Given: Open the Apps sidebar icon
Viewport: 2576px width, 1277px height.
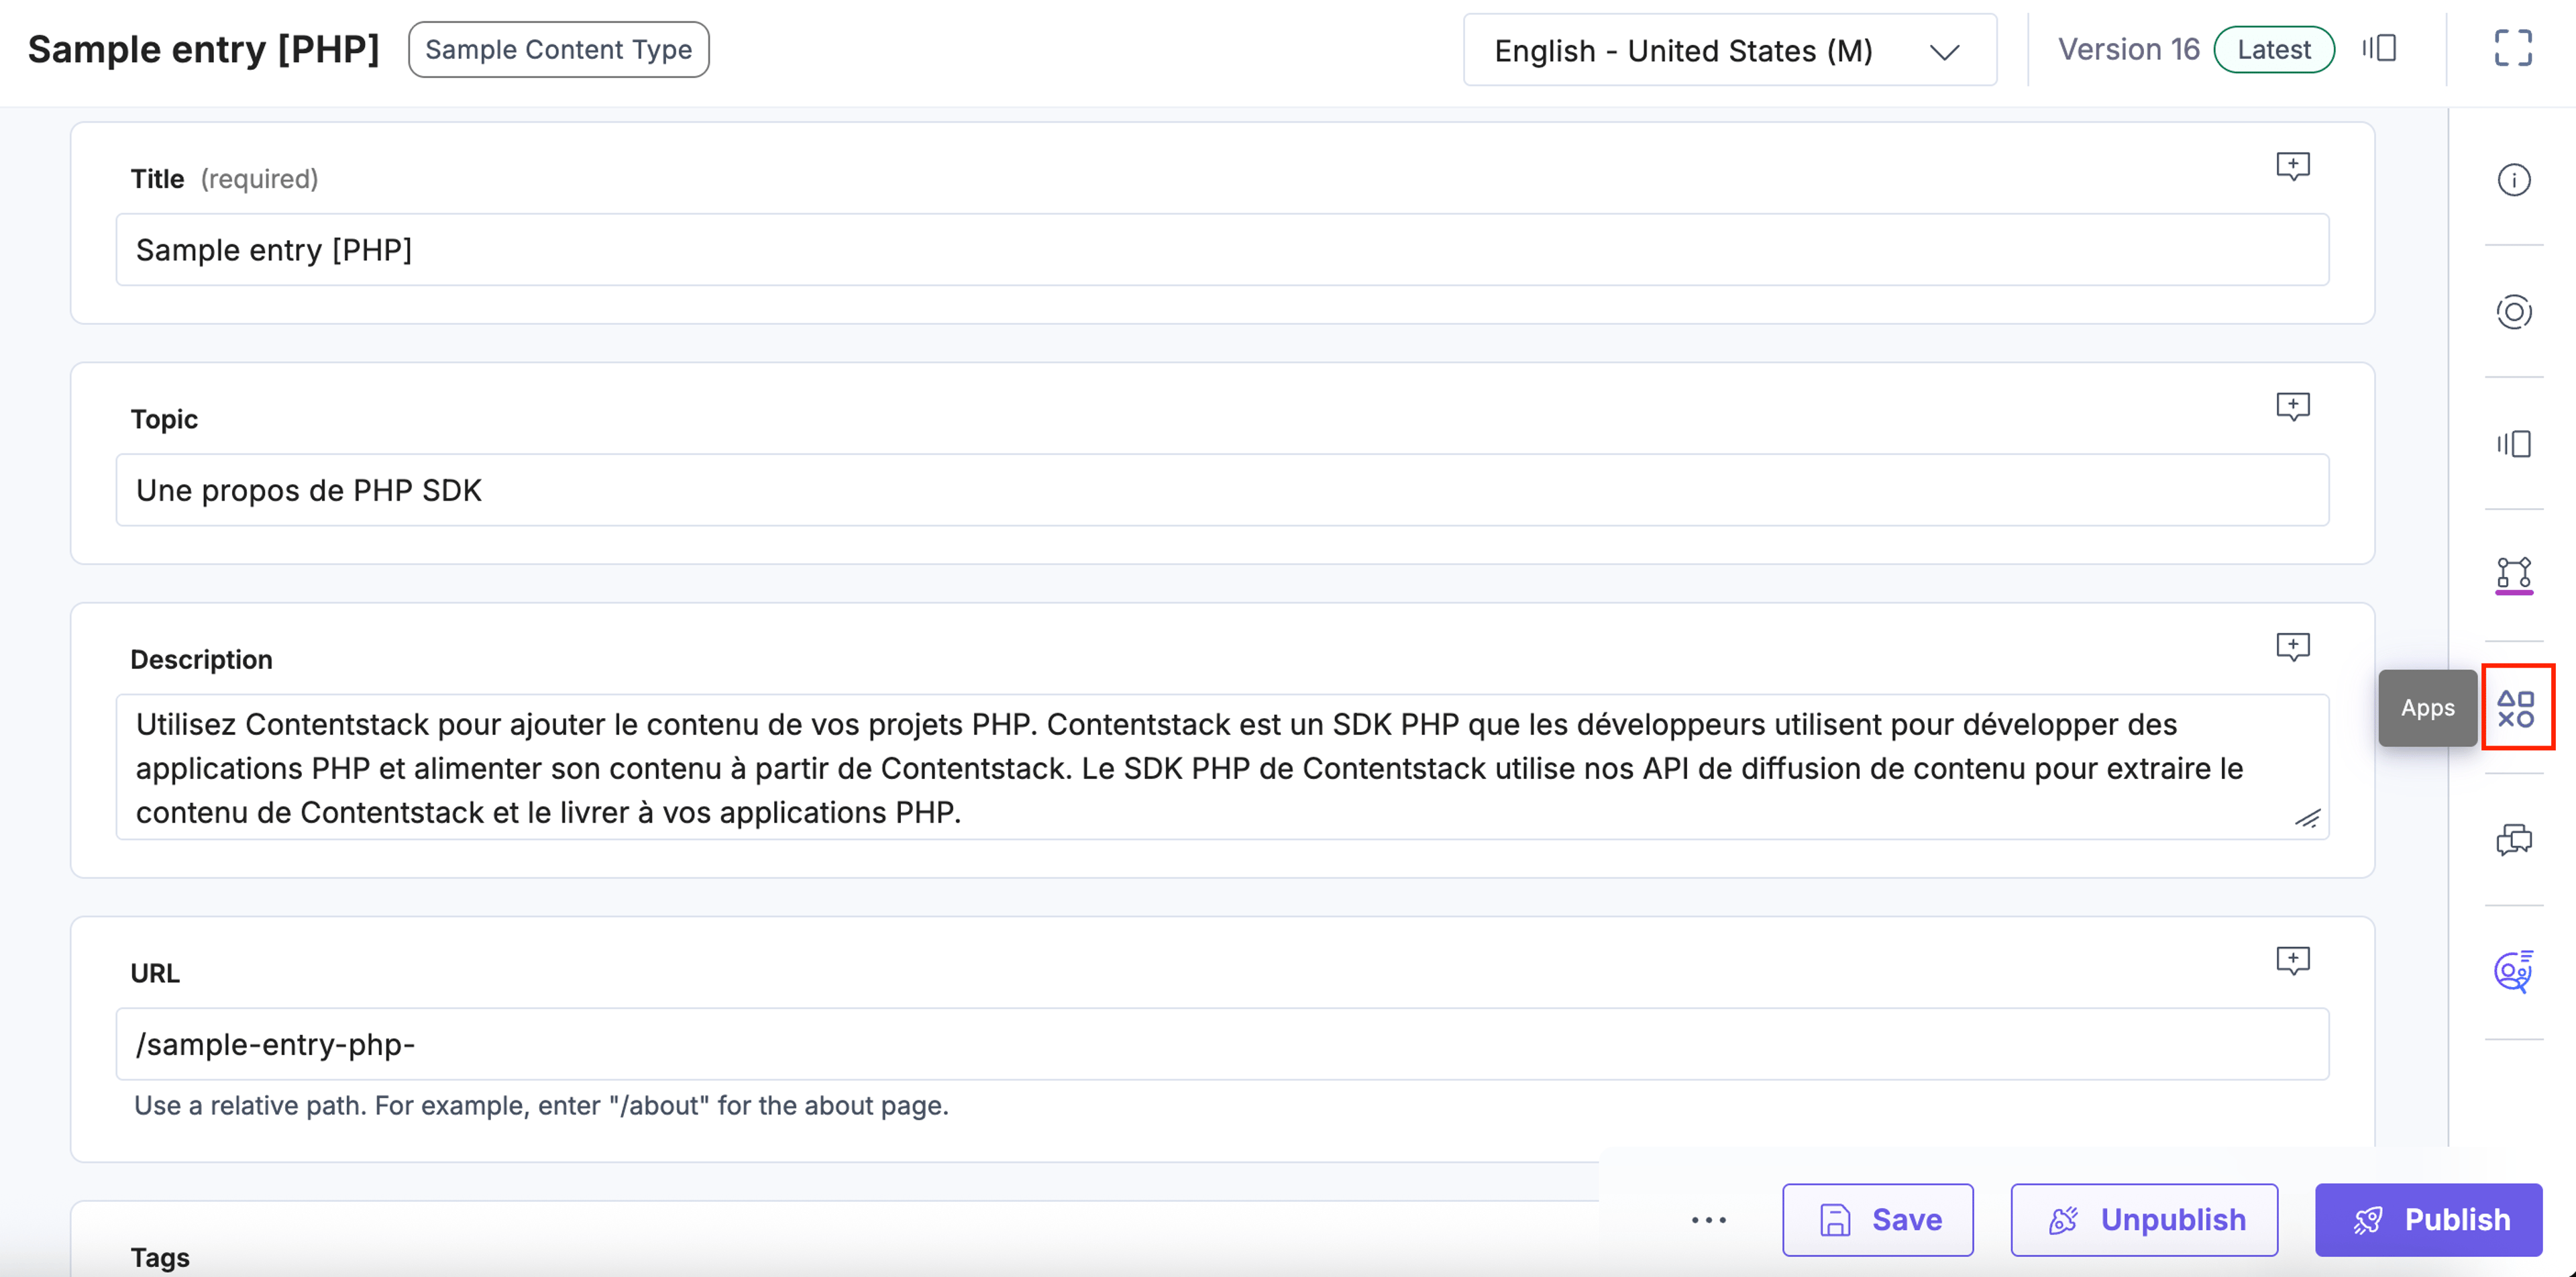Looking at the screenshot, I should click(x=2515, y=708).
